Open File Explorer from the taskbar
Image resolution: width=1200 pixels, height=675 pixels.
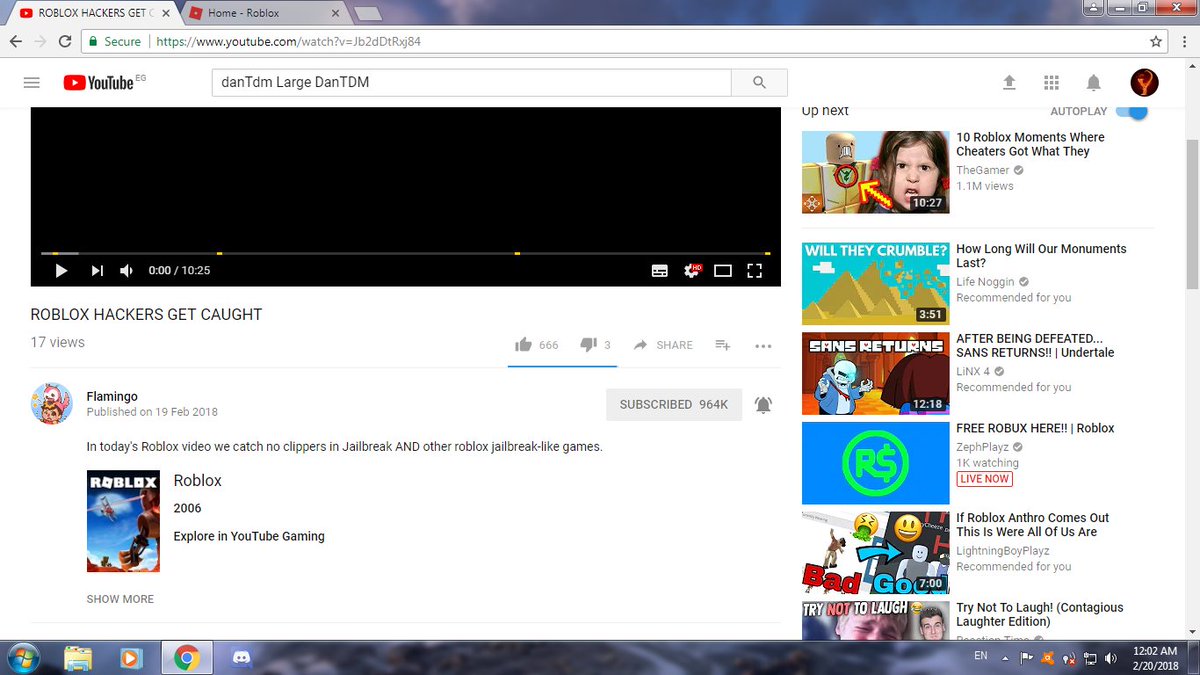pos(79,658)
